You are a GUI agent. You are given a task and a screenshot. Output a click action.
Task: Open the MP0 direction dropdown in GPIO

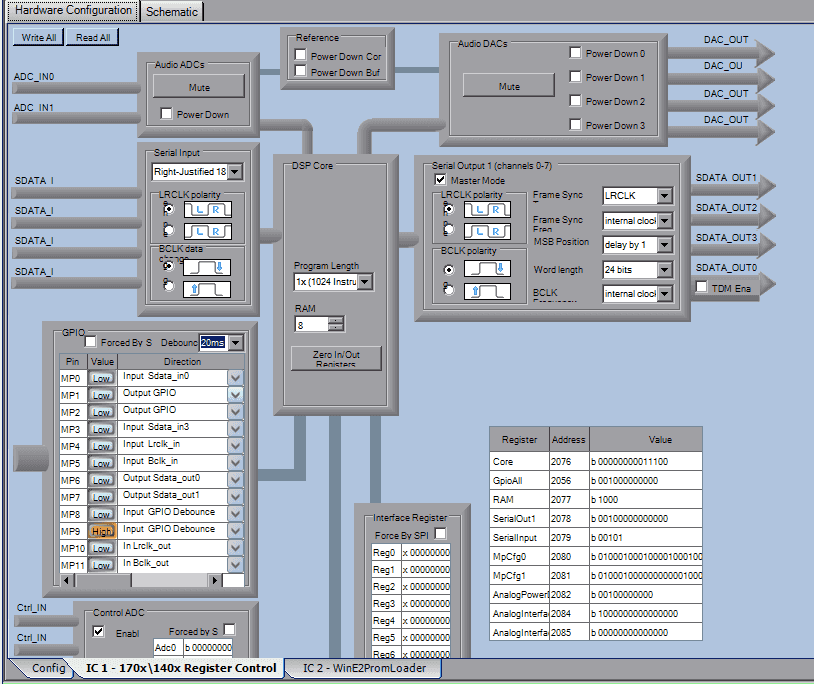coord(236,378)
